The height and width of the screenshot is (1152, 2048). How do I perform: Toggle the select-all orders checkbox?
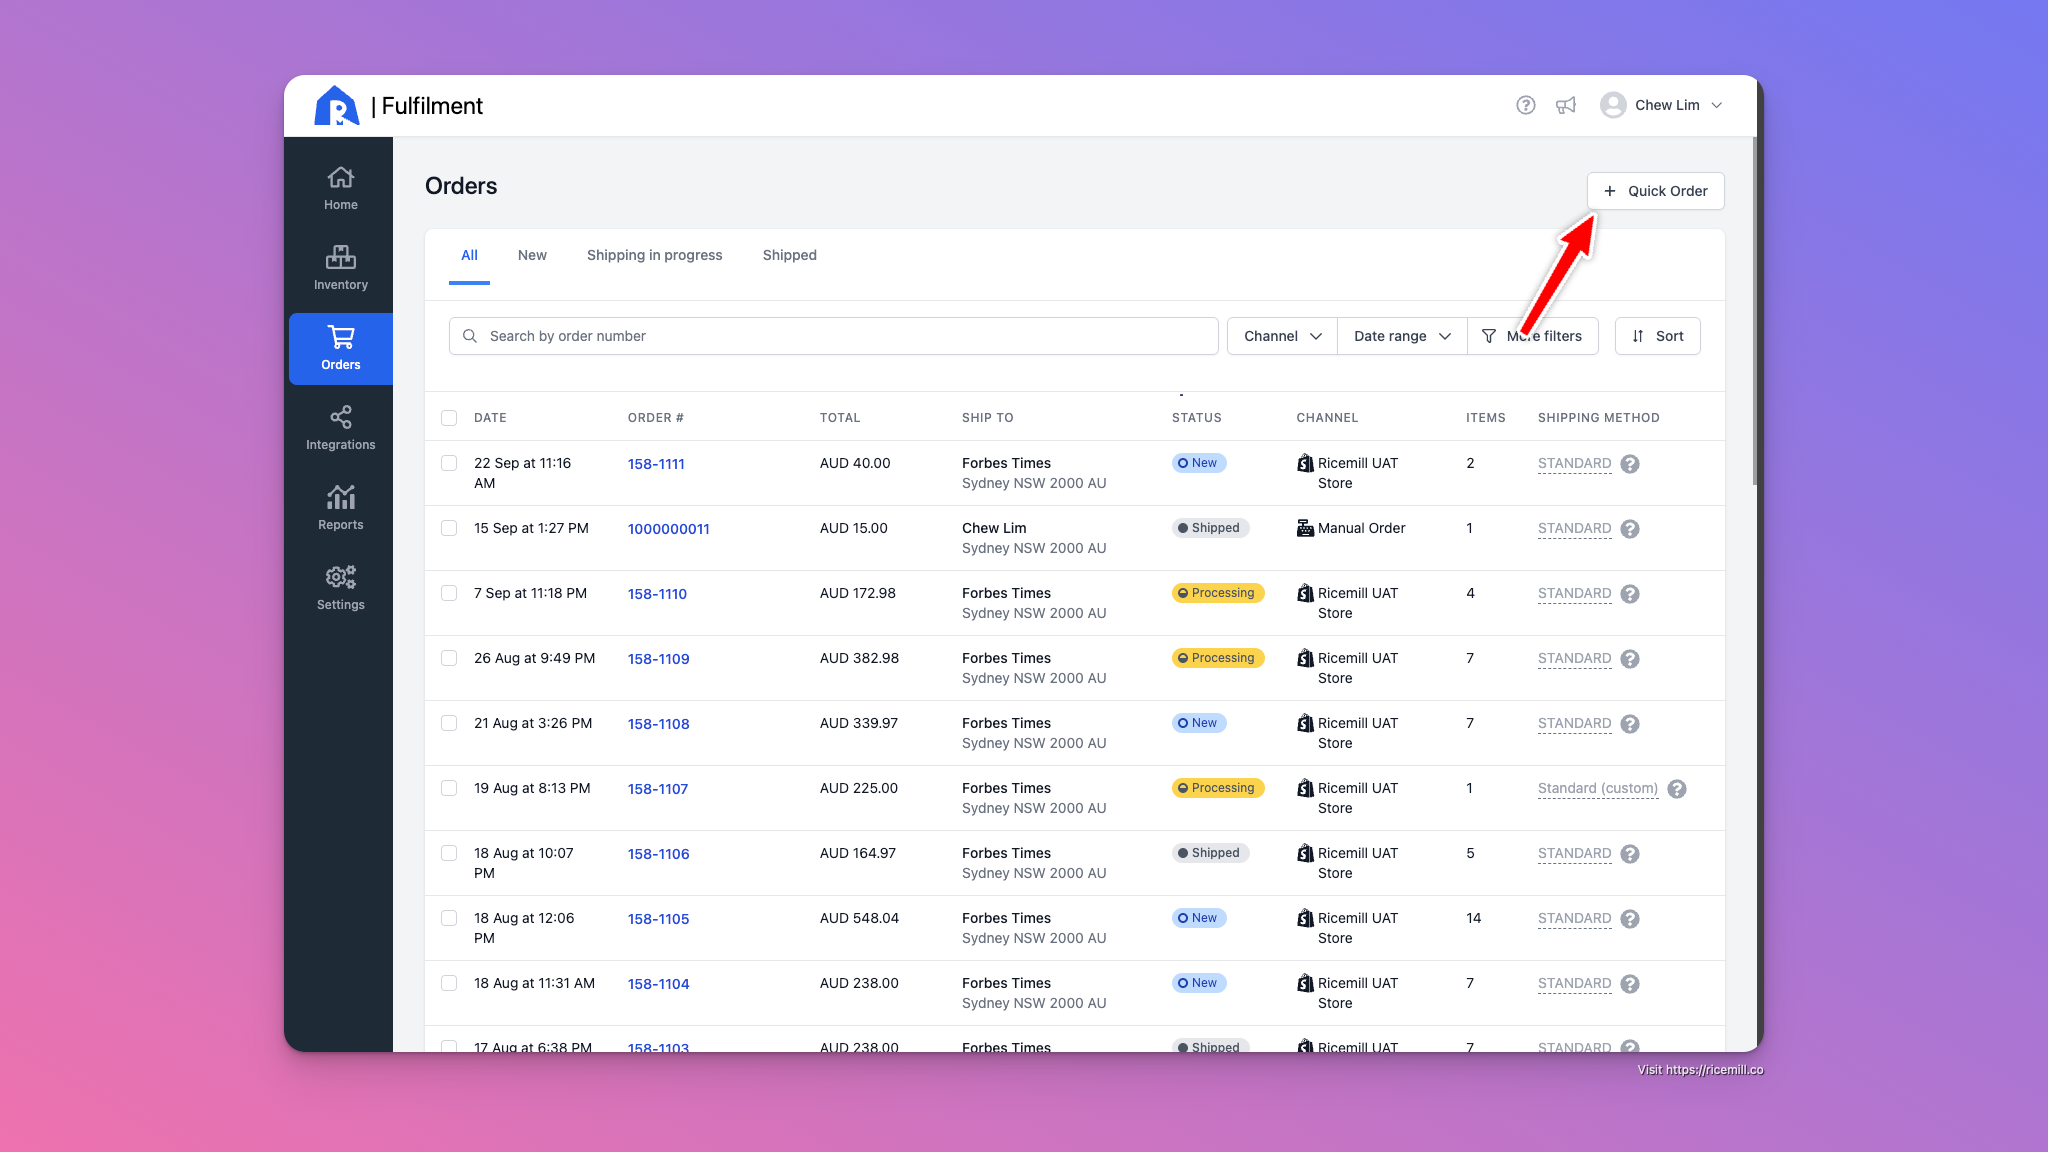tap(449, 418)
